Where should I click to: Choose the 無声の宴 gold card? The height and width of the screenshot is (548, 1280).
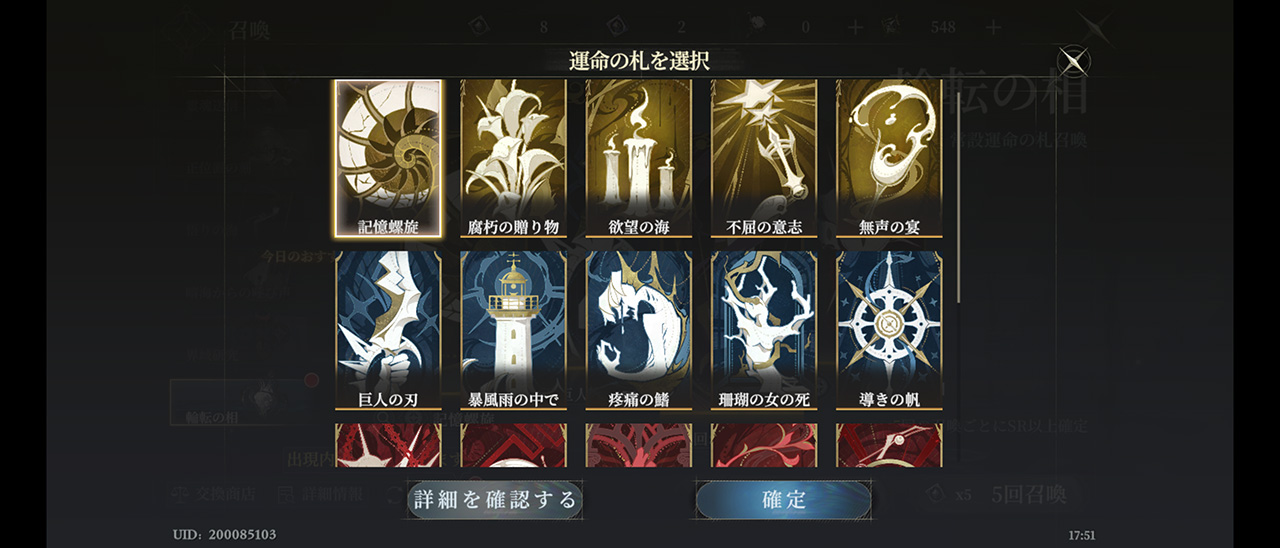889,158
